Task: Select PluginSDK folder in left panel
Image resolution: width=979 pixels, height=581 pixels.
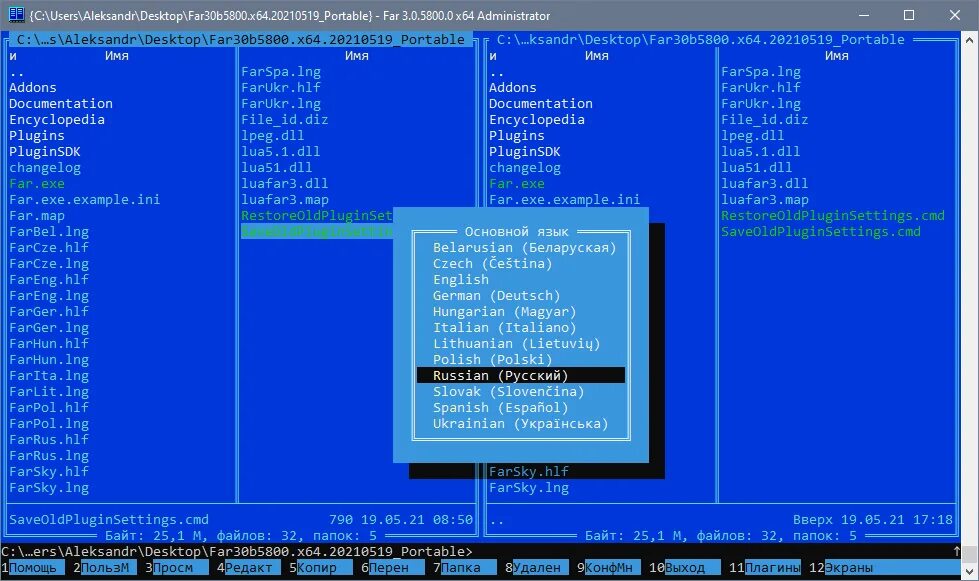Action: [x=44, y=152]
